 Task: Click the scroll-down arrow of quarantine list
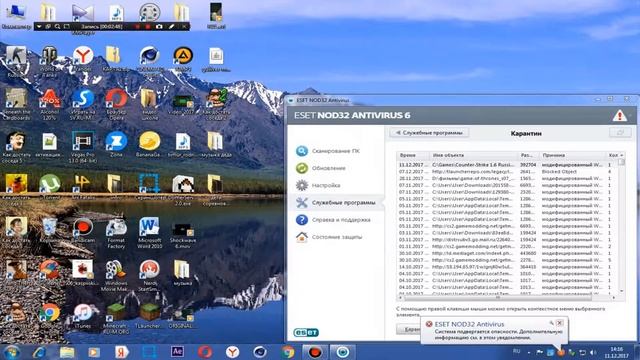pos(622,291)
